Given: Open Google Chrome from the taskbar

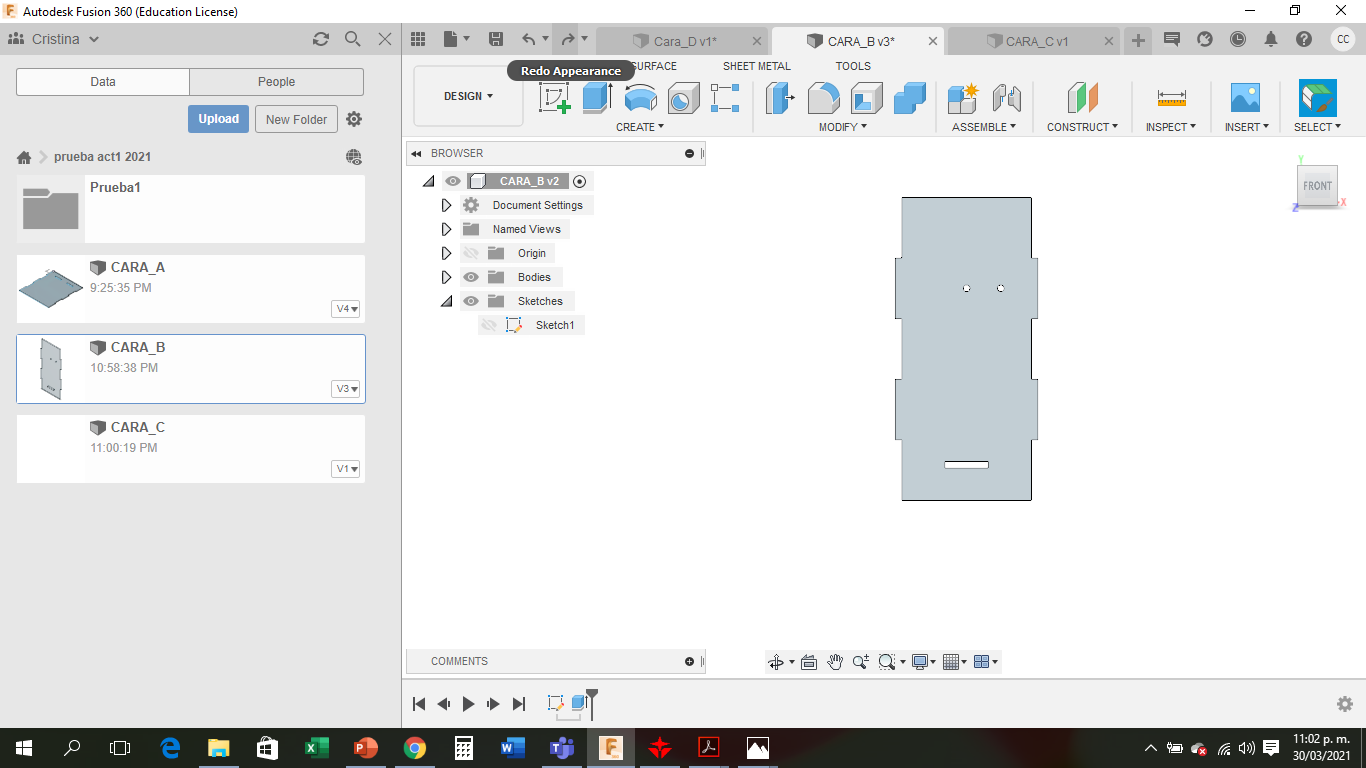Looking at the screenshot, I should (x=415, y=747).
